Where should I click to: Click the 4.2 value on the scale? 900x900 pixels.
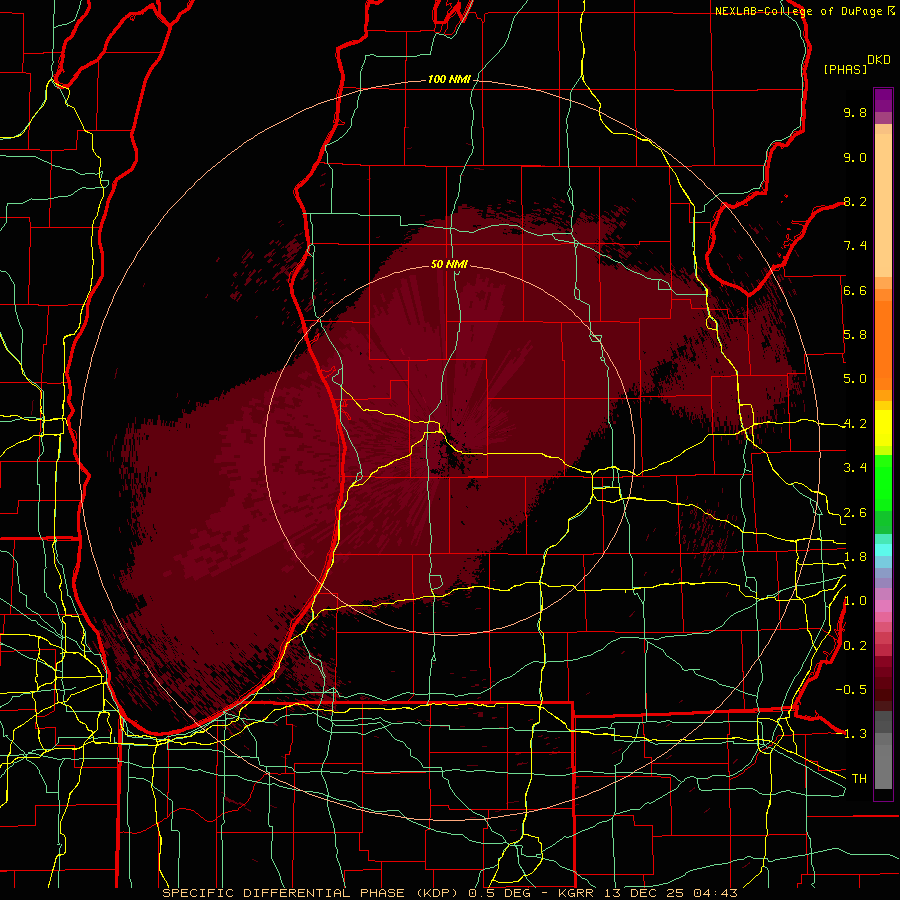[855, 424]
